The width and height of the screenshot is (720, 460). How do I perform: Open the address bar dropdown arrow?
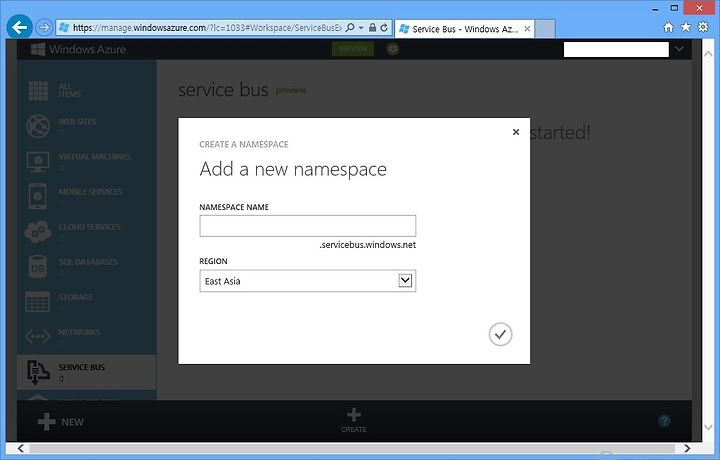pyautogui.click(x=361, y=28)
